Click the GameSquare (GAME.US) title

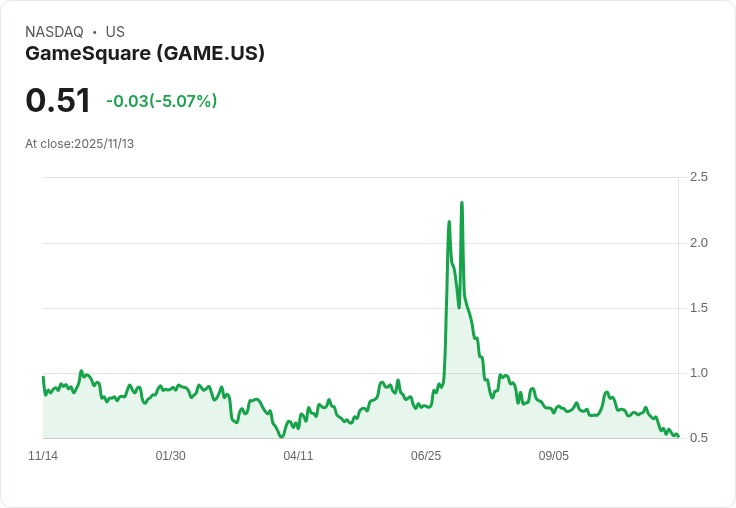(x=145, y=53)
